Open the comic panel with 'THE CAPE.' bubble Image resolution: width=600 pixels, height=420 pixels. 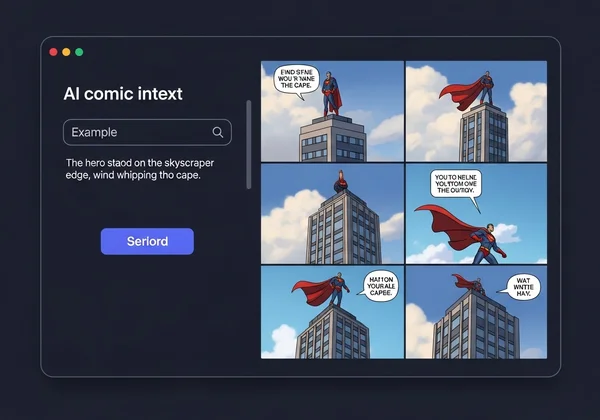[x=332, y=111]
